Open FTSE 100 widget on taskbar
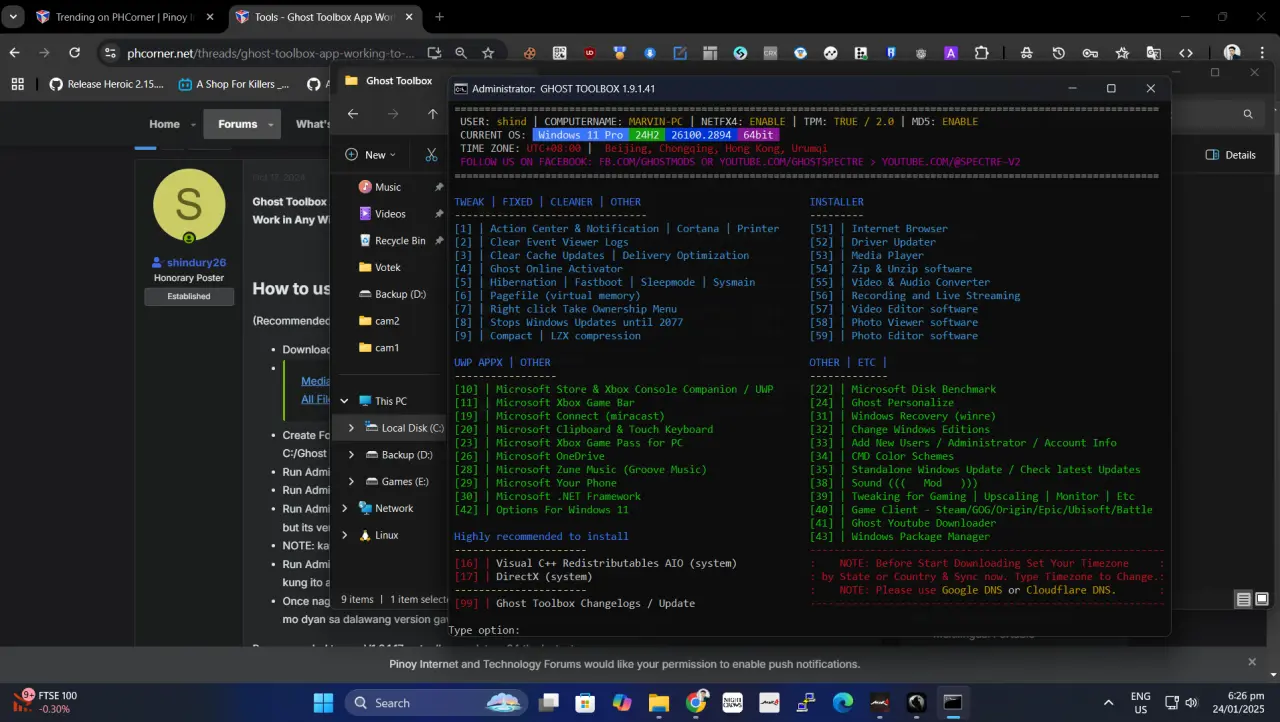Image resolution: width=1280 pixels, height=722 pixels. click(x=46, y=702)
